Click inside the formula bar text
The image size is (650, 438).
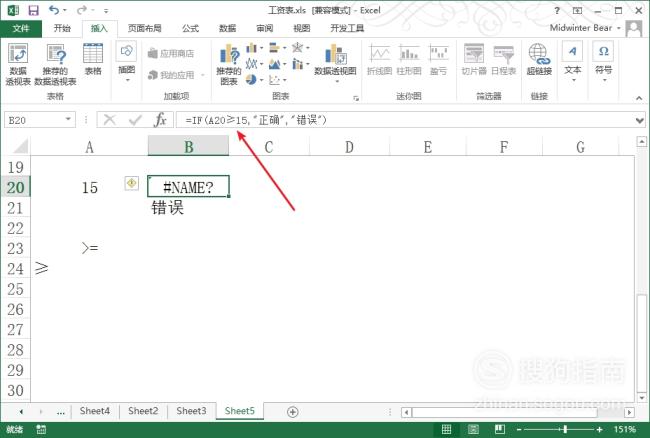(256, 120)
